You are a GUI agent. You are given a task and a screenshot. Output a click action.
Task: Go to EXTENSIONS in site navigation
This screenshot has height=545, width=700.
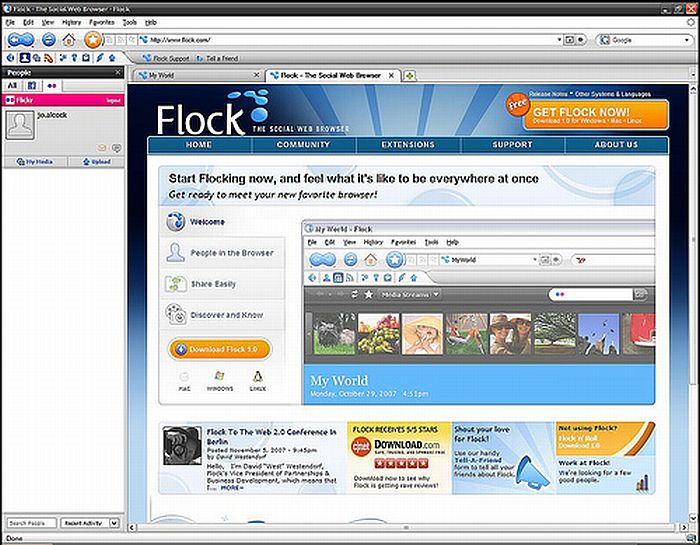[x=408, y=145]
